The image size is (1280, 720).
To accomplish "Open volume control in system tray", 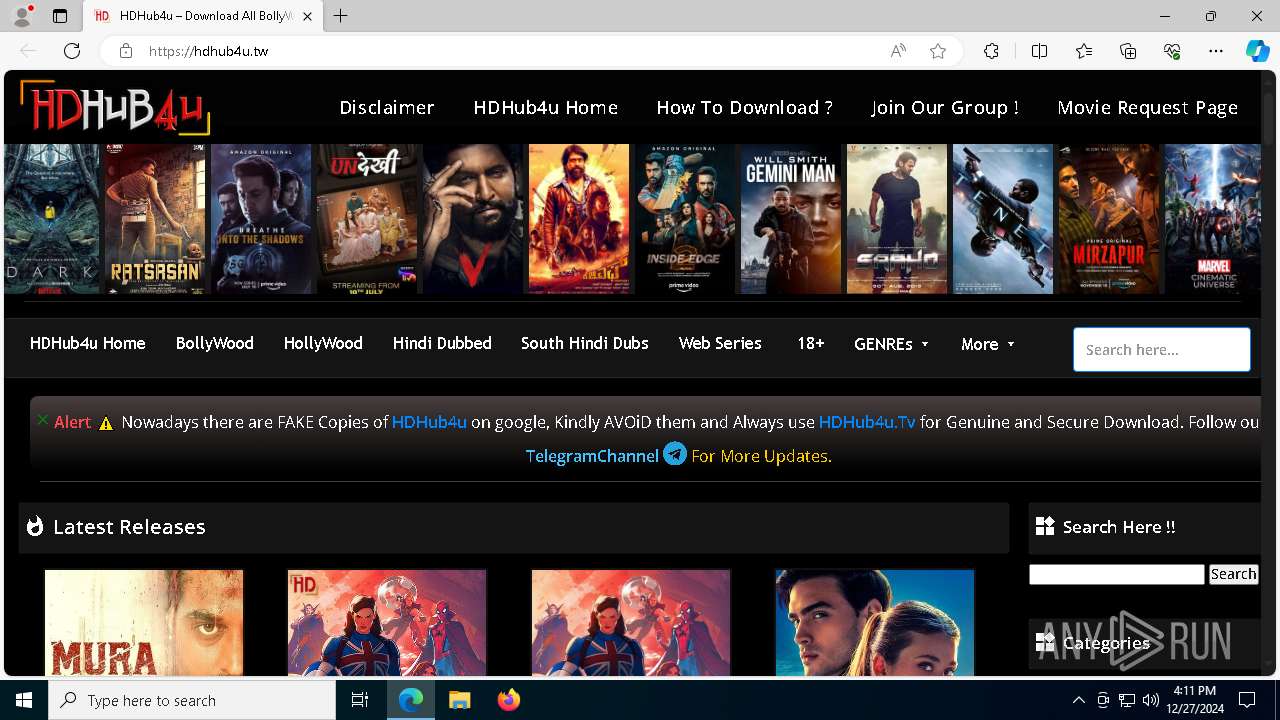I will pos(1151,700).
